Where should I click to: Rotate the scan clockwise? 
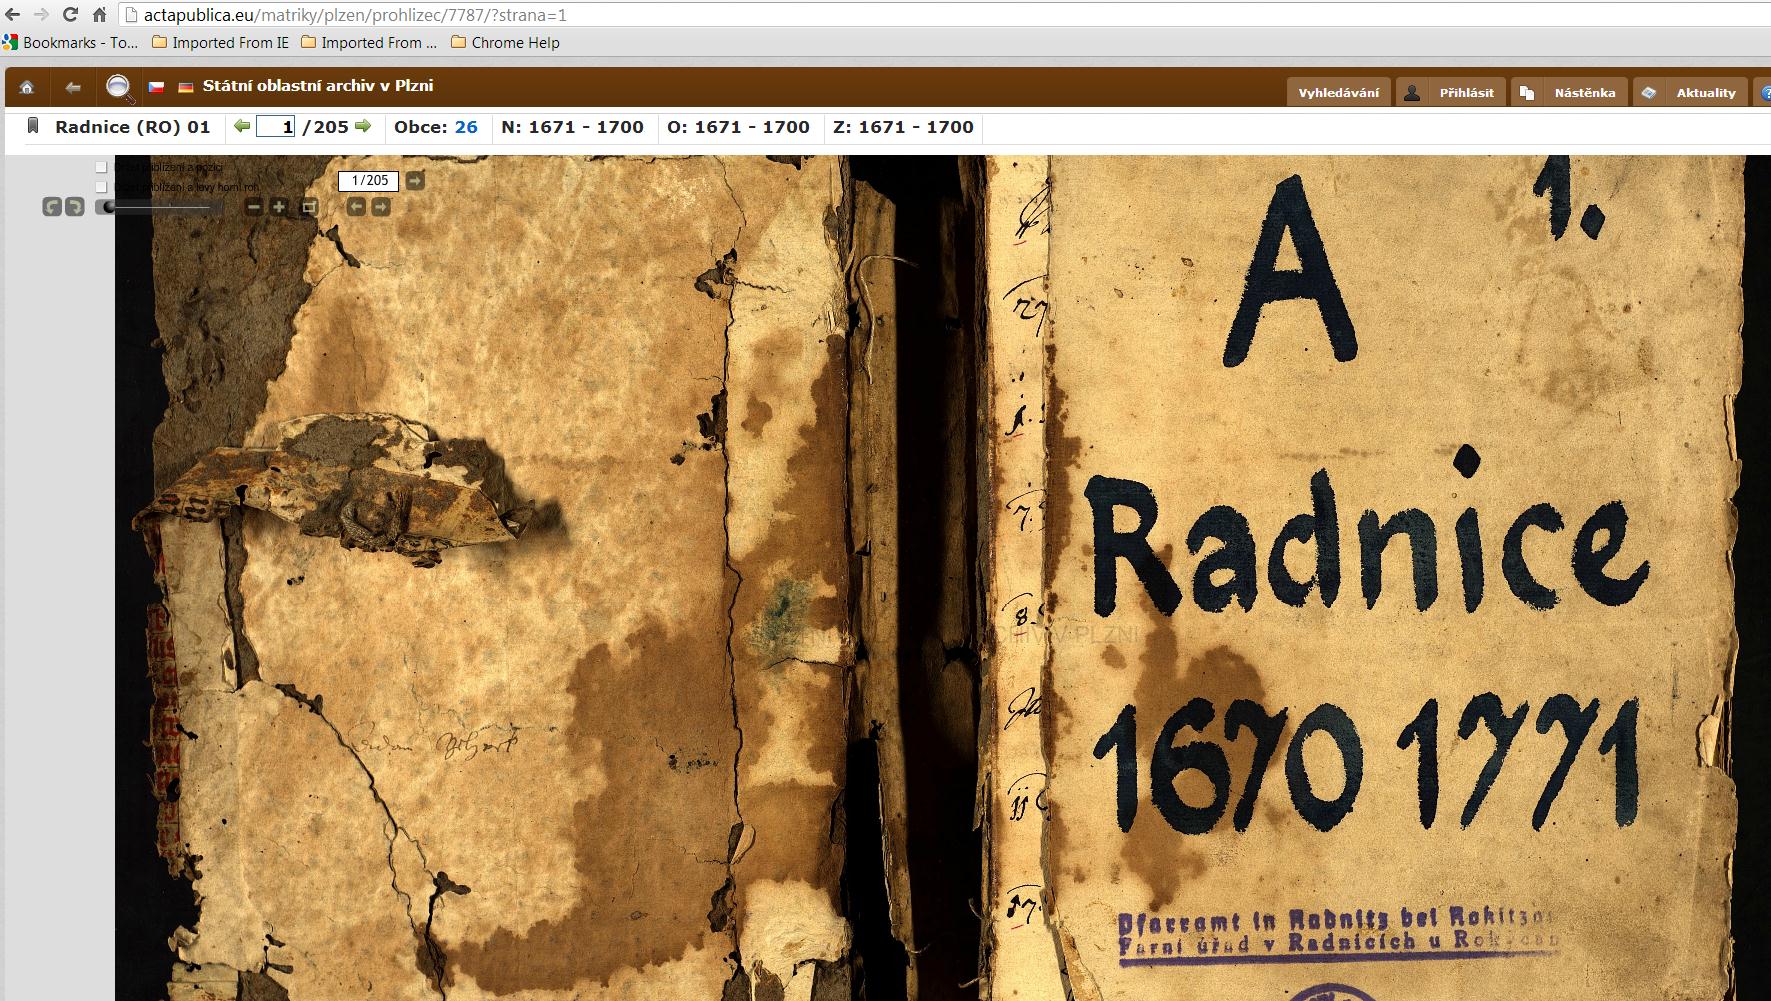(74, 207)
